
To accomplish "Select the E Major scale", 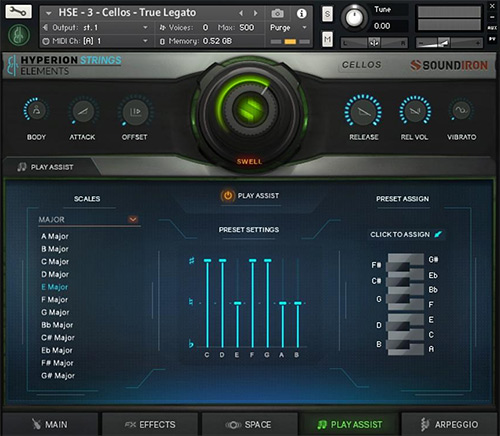I will pos(54,287).
